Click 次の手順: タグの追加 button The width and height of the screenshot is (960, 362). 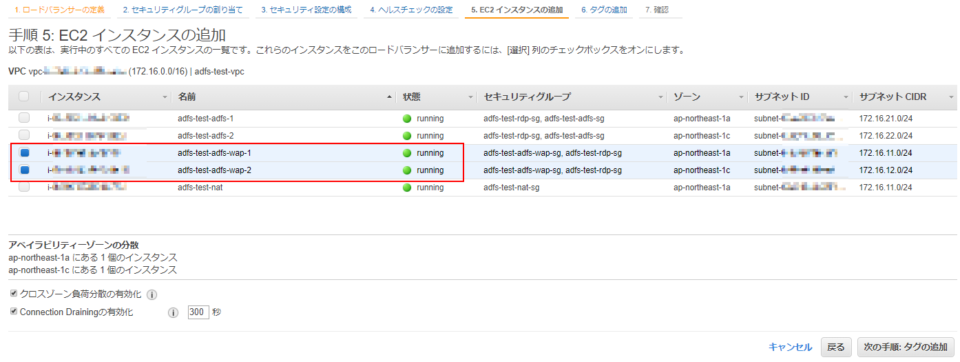tap(906, 347)
